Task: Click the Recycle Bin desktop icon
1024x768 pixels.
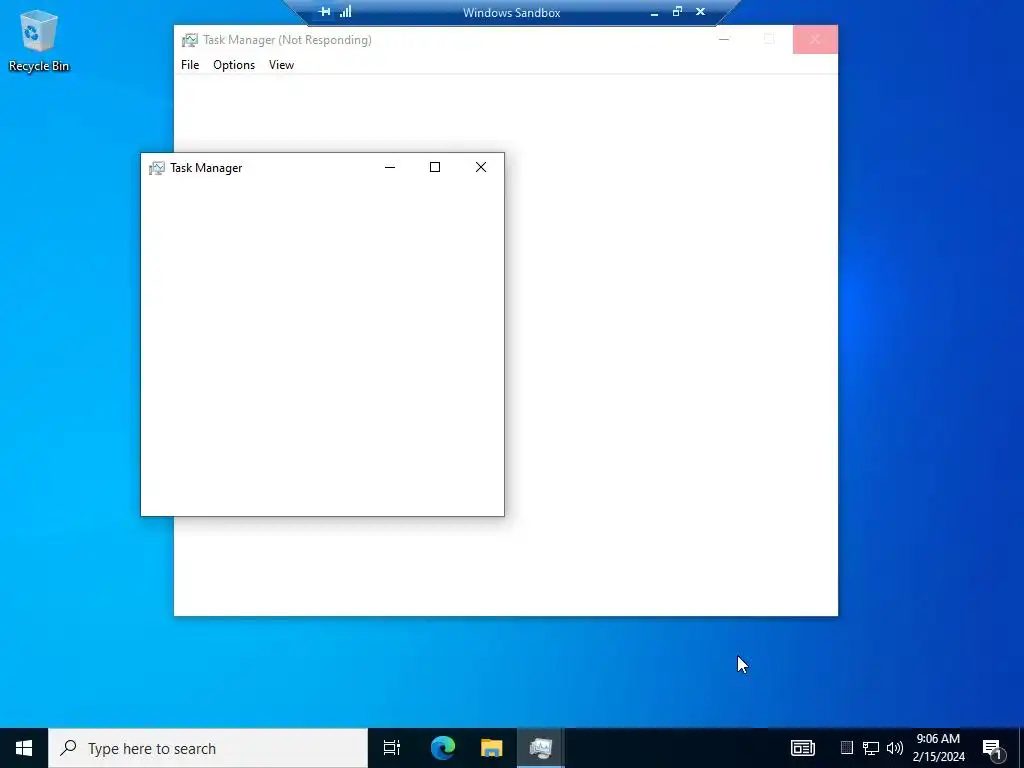Action: pos(39,41)
